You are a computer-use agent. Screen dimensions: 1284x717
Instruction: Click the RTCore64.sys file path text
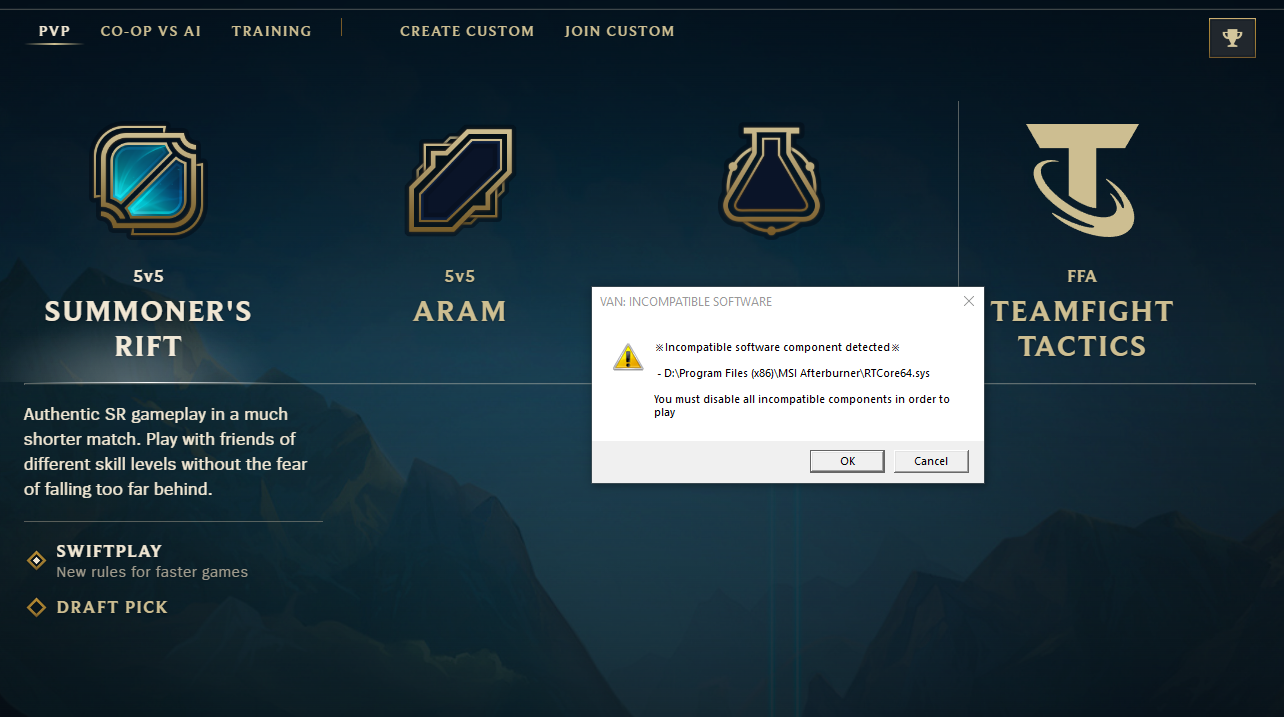793,373
